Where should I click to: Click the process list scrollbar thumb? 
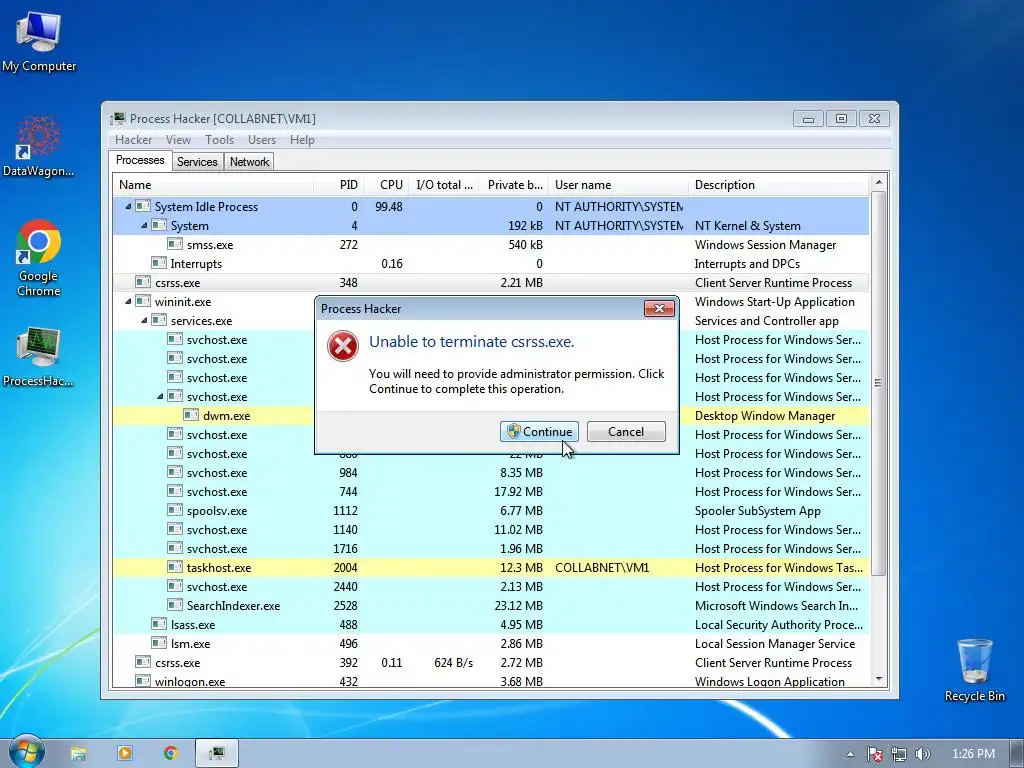[x=878, y=383]
